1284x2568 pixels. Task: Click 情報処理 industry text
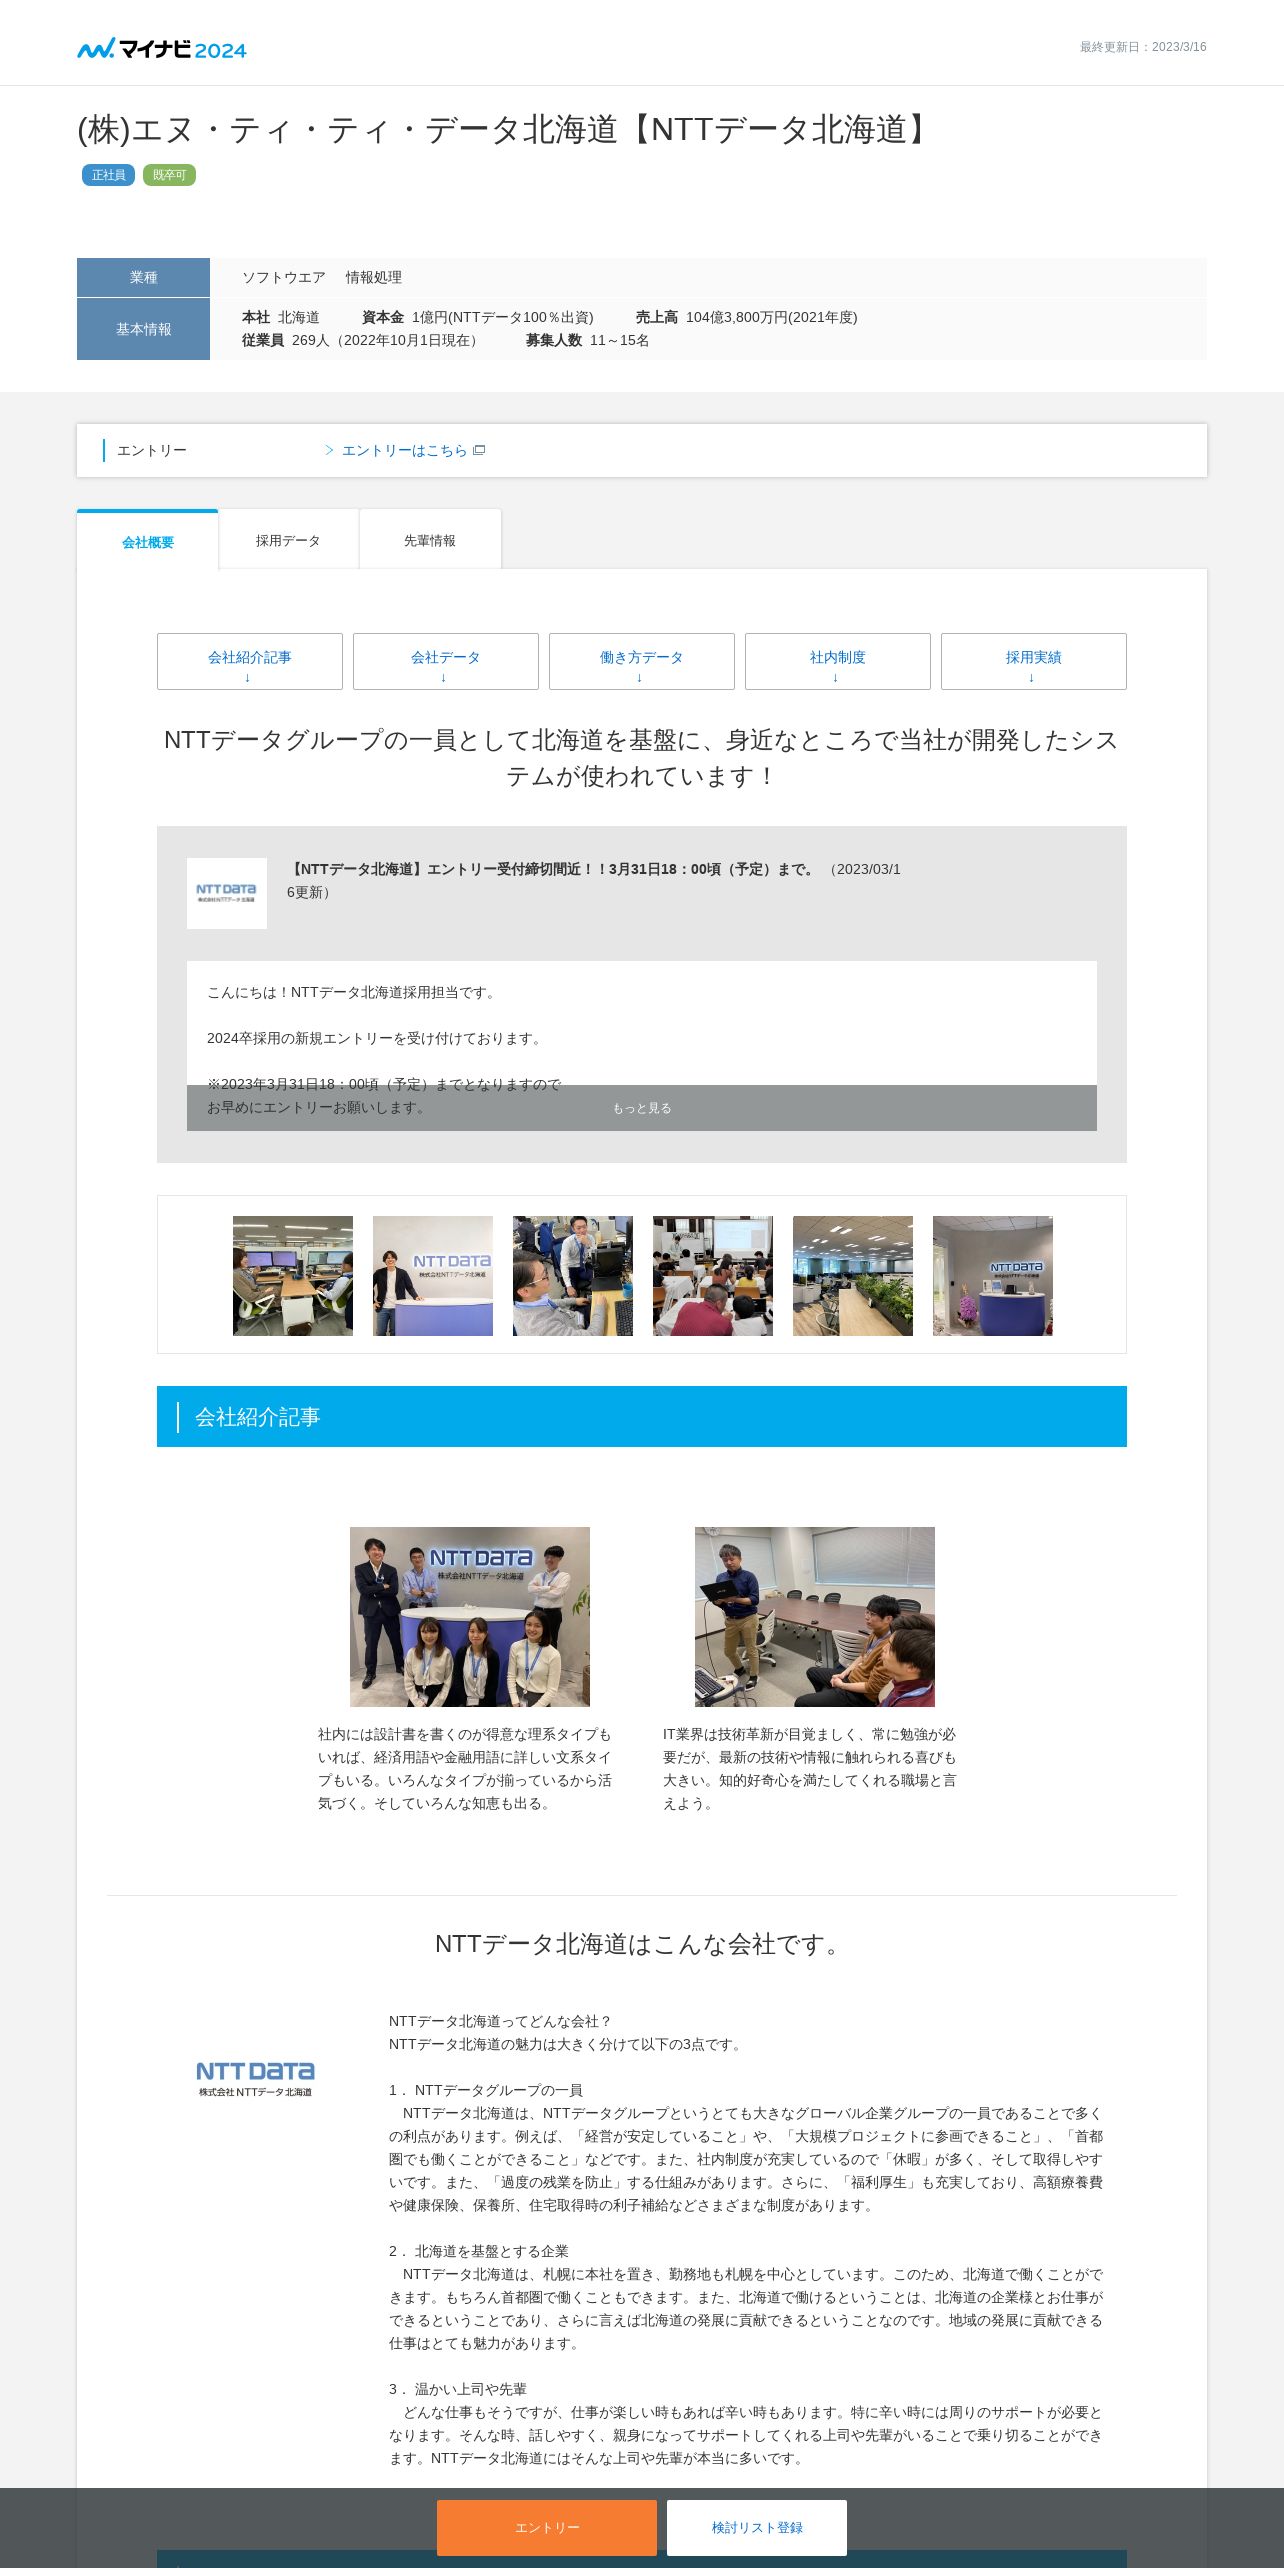pos(374,277)
